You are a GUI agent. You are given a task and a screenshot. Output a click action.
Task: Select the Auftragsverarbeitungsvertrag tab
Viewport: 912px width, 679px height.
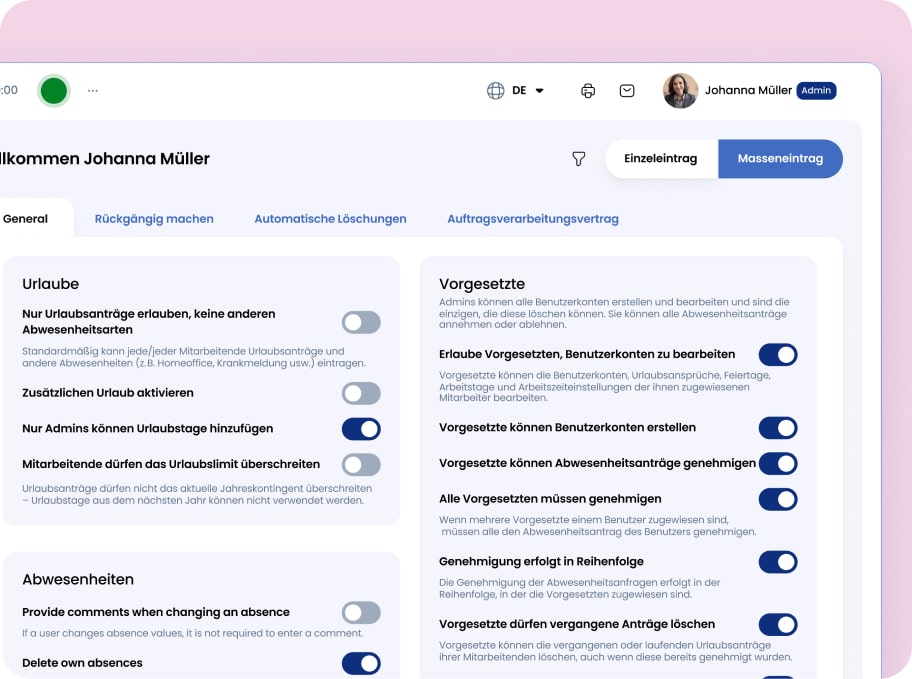(x=533, y=219)
